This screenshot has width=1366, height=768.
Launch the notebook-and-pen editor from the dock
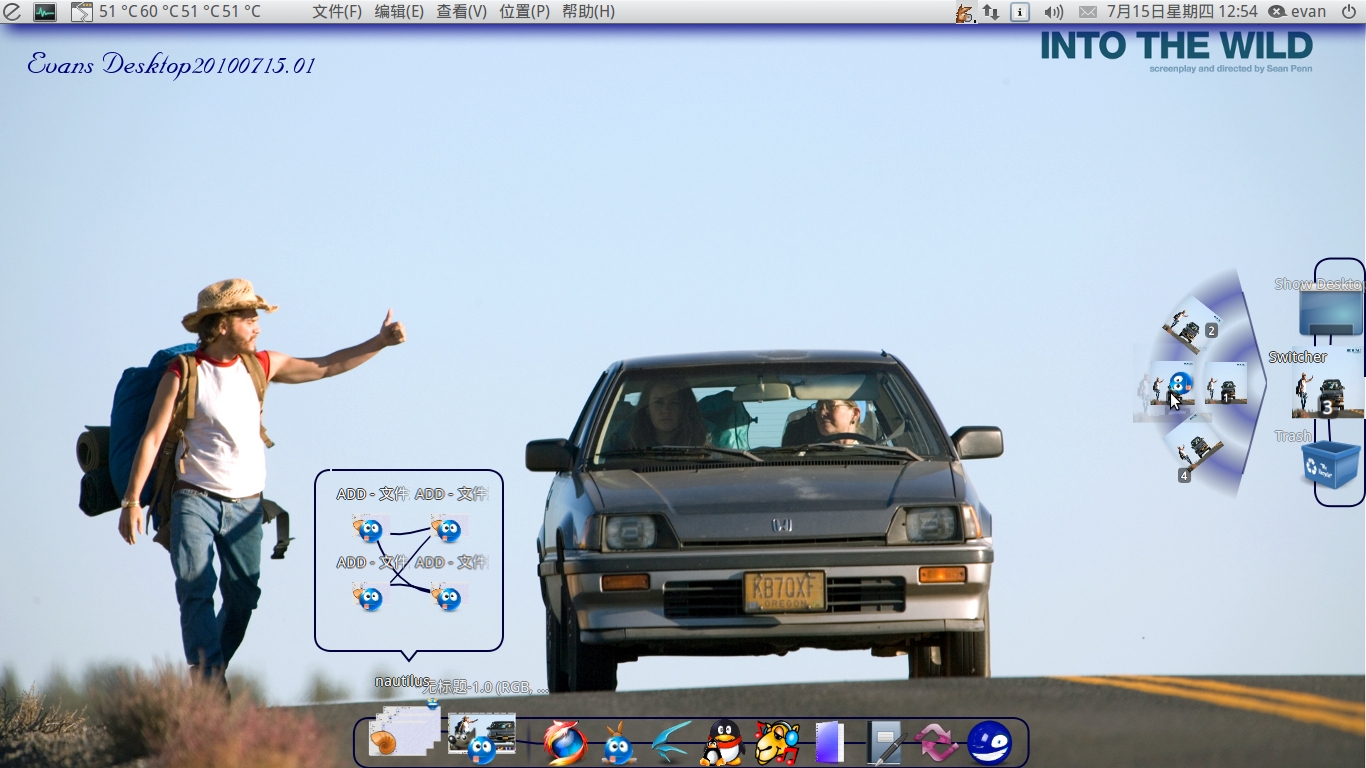[x=885, y=743]
